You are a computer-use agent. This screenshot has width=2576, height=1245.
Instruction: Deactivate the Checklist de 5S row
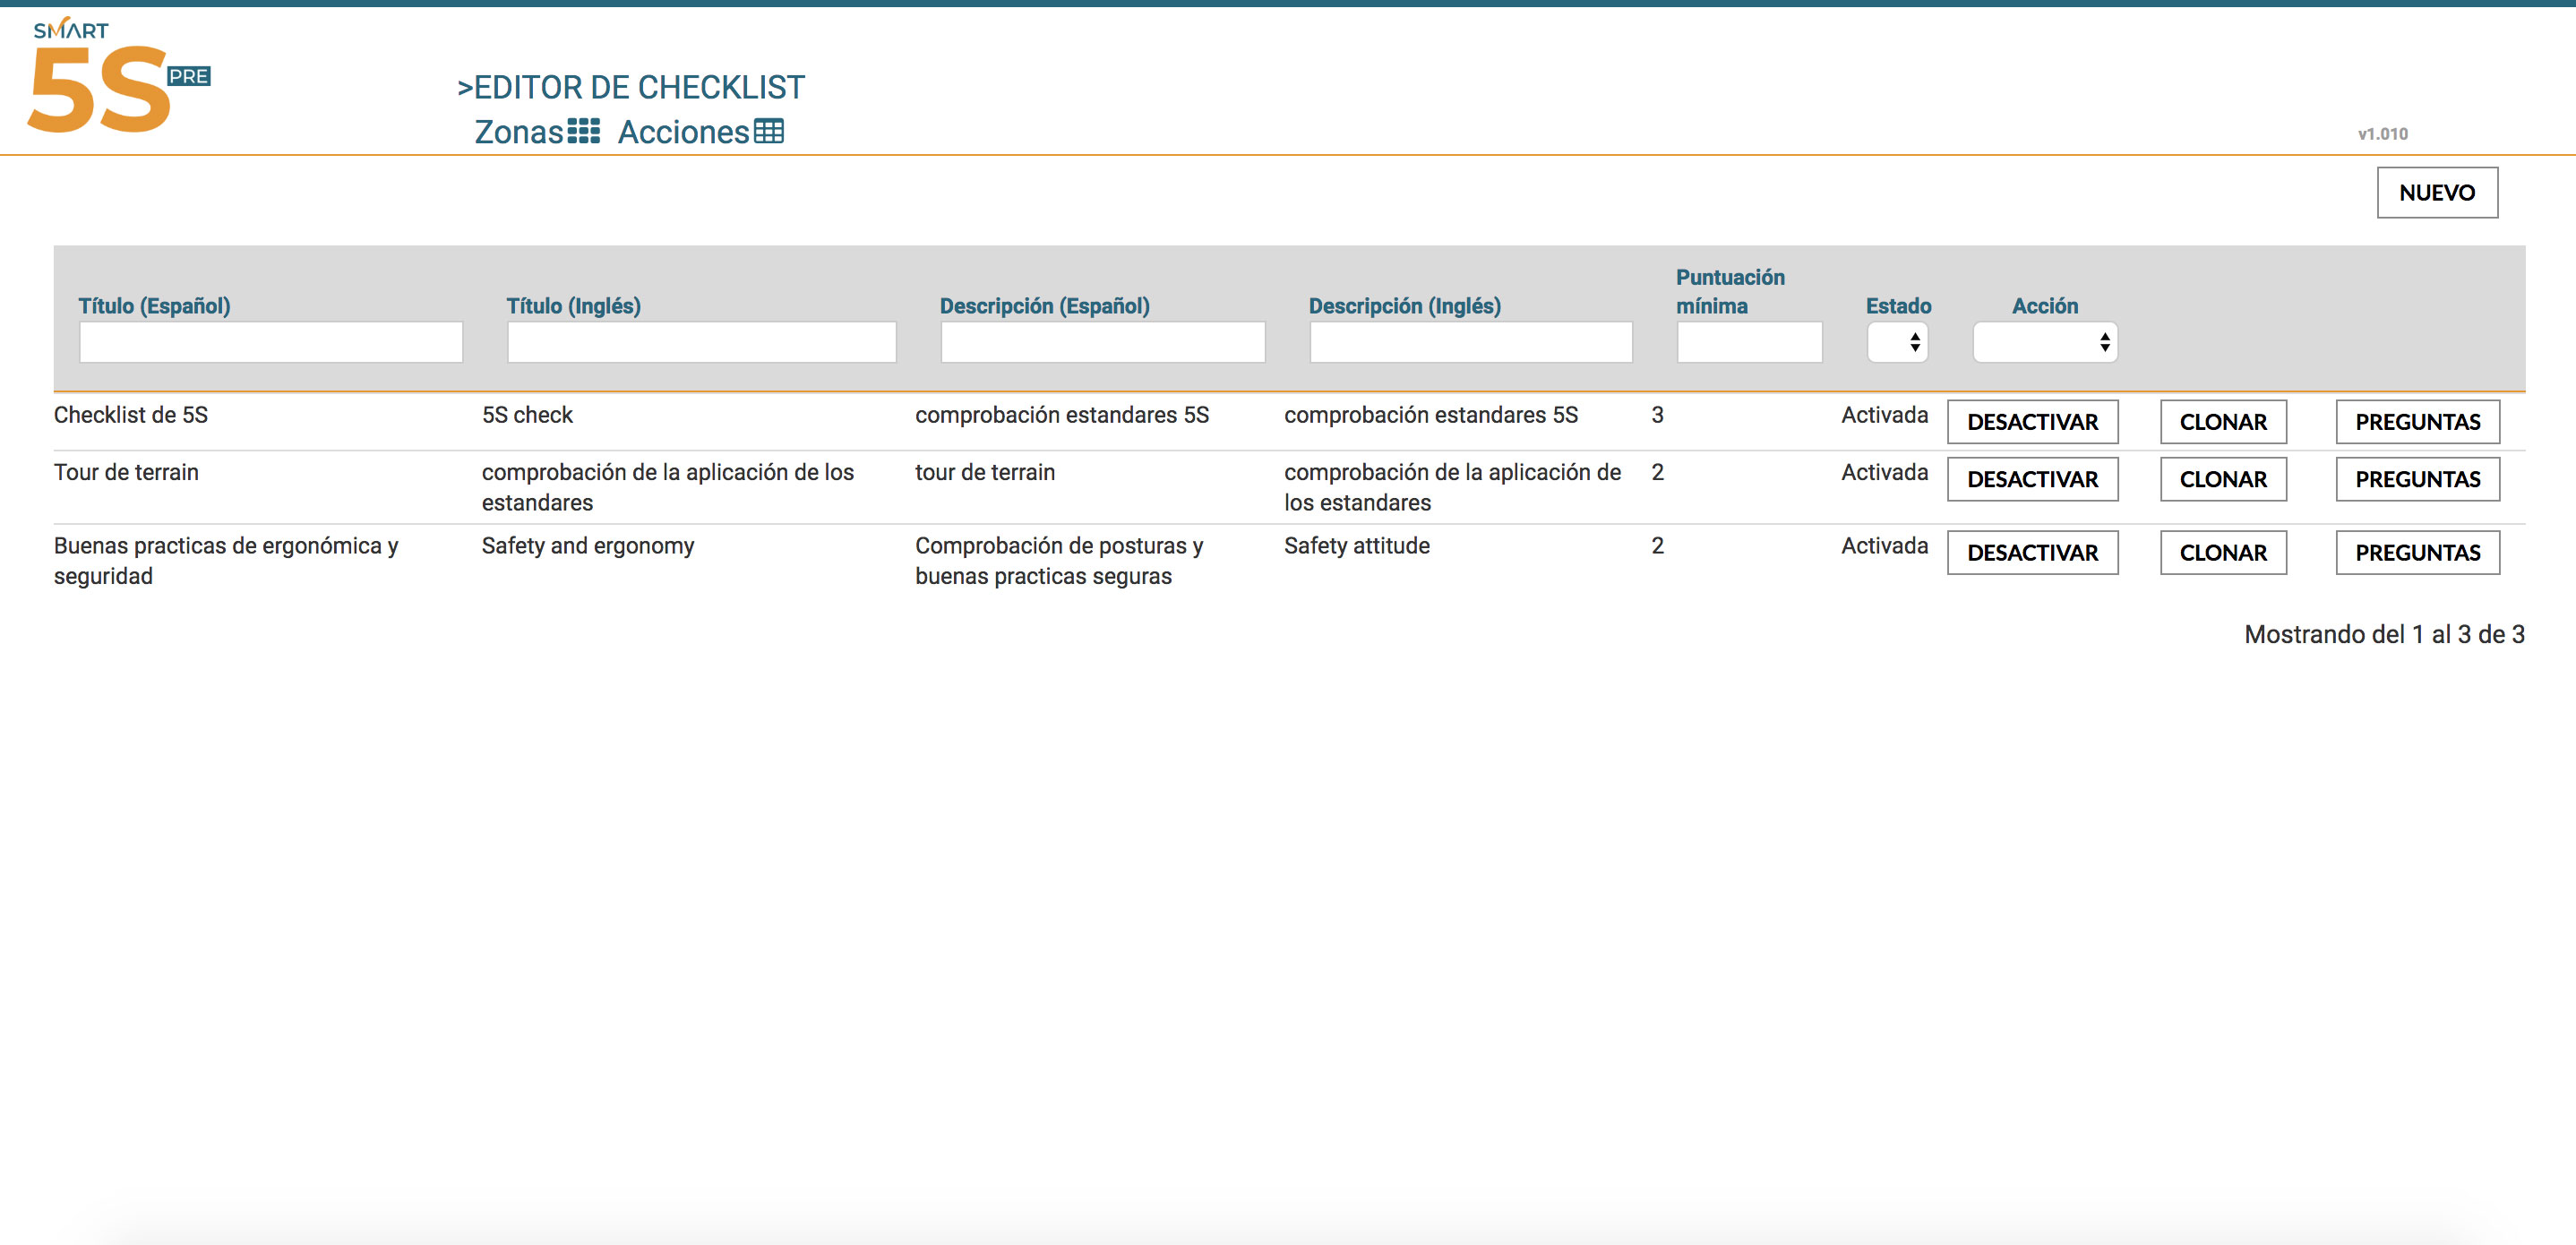tap(2031, 422)
